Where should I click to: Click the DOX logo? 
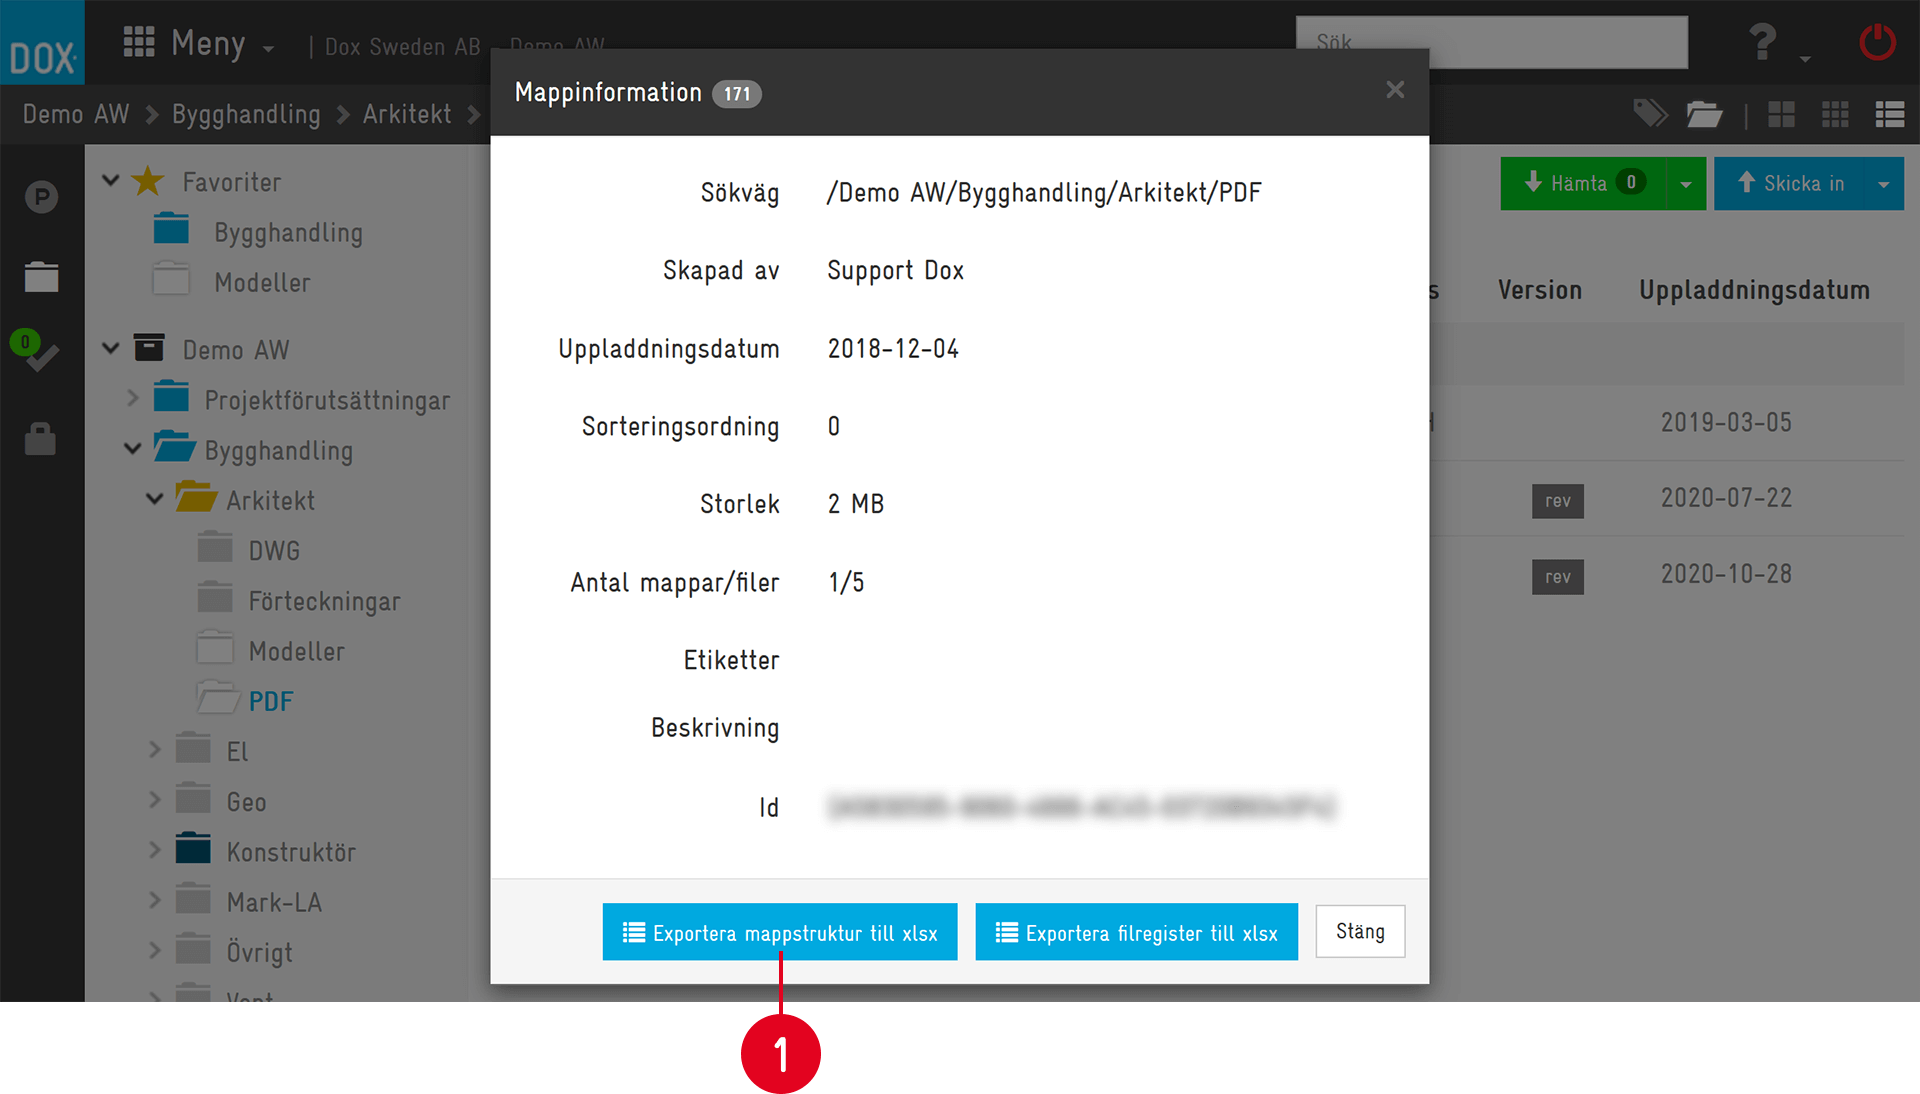(42, 42)
